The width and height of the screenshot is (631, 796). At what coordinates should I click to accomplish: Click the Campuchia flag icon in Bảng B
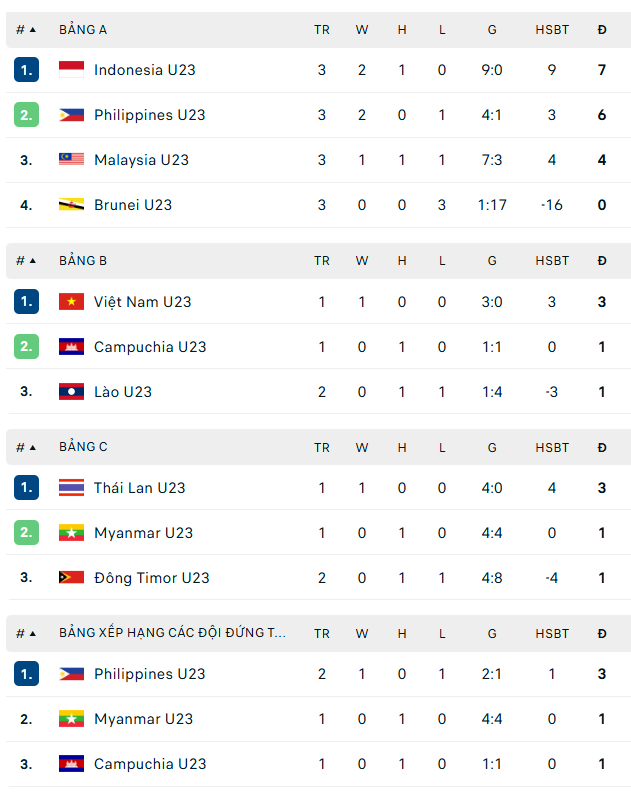[71, 347]
